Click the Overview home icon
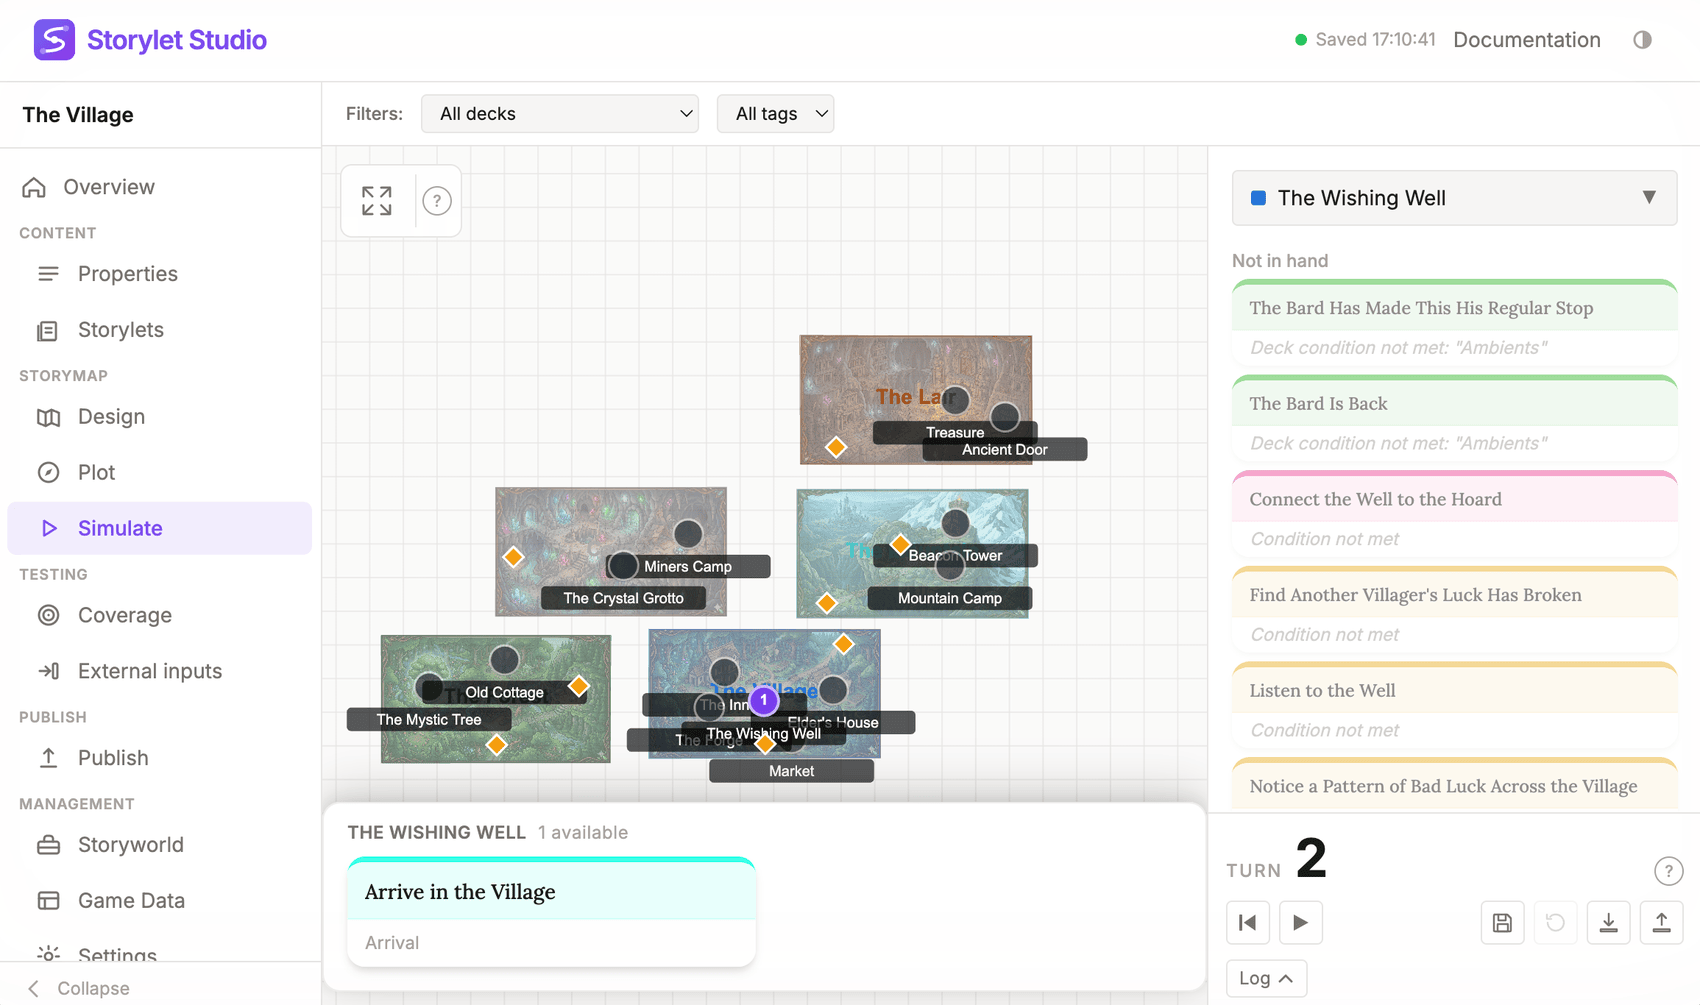Image resolution: width=1700 pixels, height=1005 pixels. [34, 187]
